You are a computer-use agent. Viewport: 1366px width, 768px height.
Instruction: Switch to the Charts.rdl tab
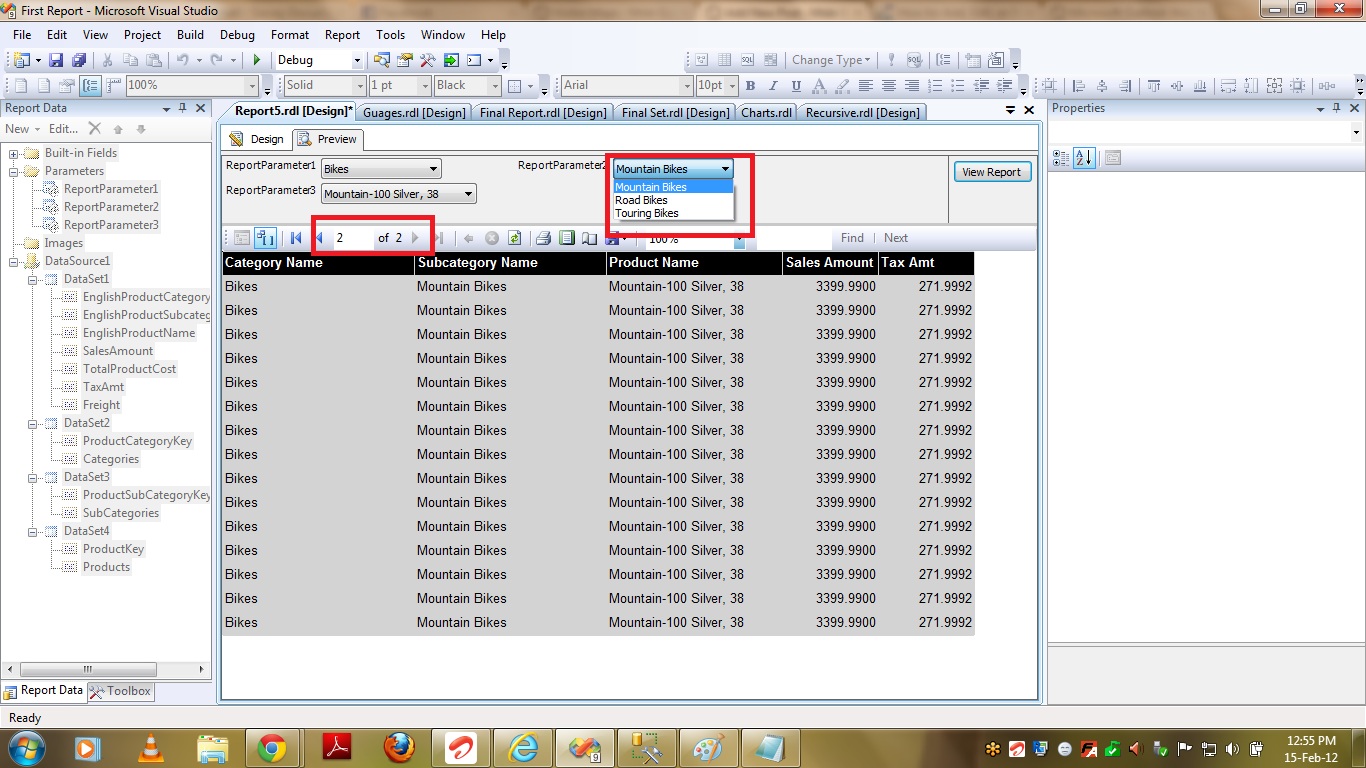[766, 112]
